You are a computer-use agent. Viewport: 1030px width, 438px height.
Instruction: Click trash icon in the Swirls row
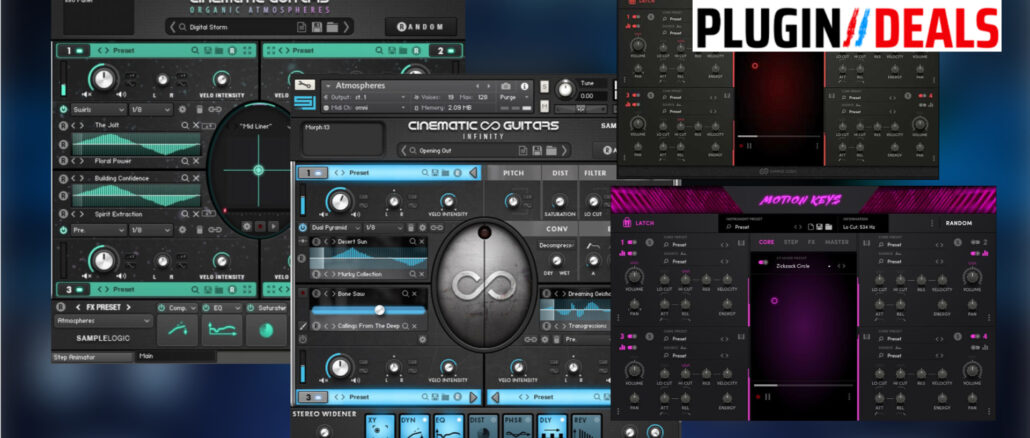198,110
